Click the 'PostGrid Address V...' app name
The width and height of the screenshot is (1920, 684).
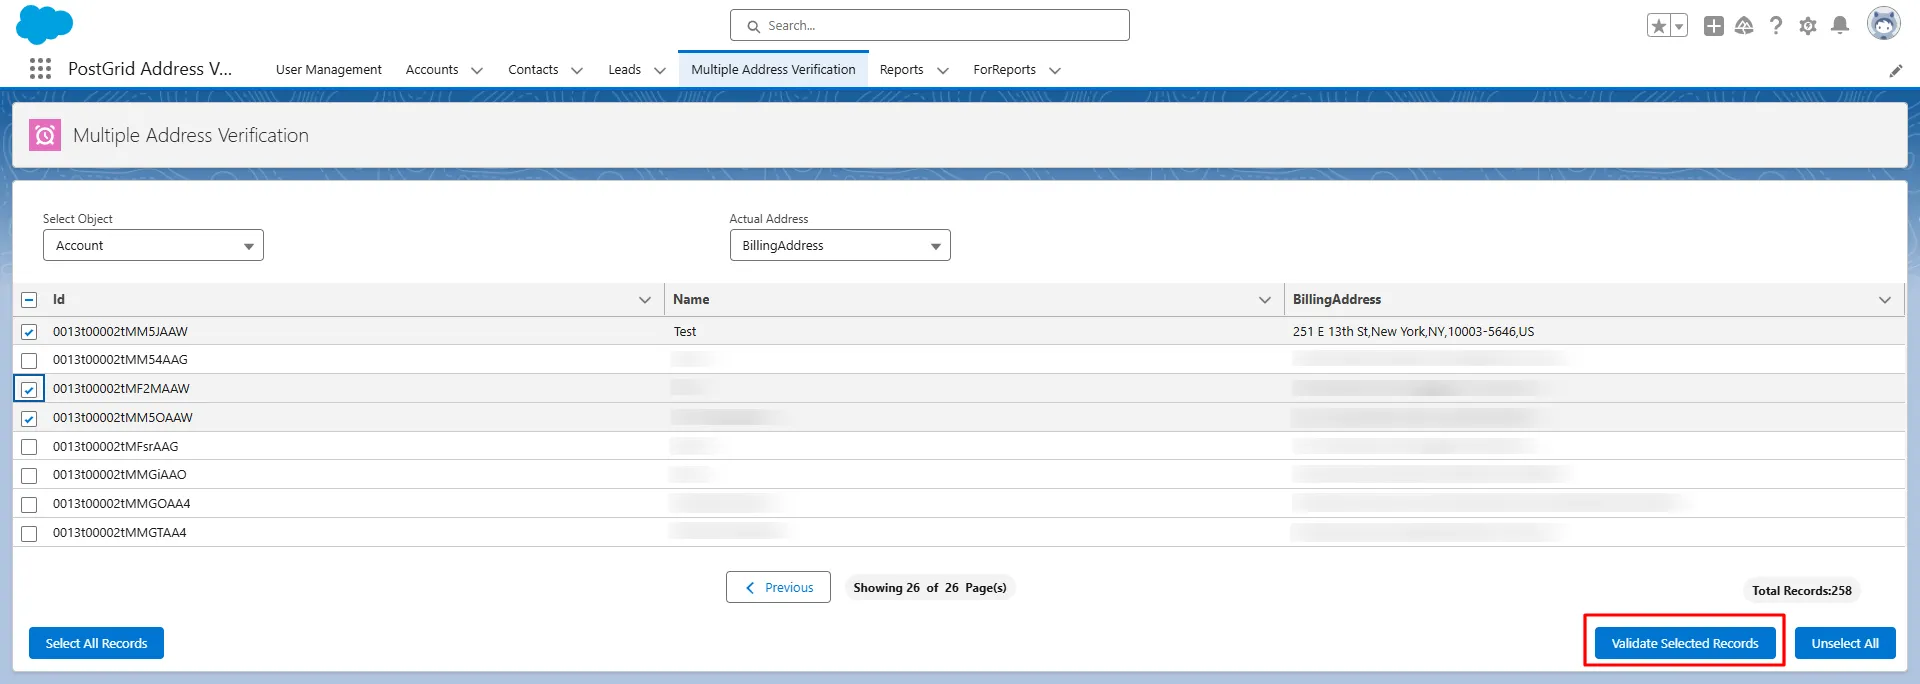[x=150, y=68]
